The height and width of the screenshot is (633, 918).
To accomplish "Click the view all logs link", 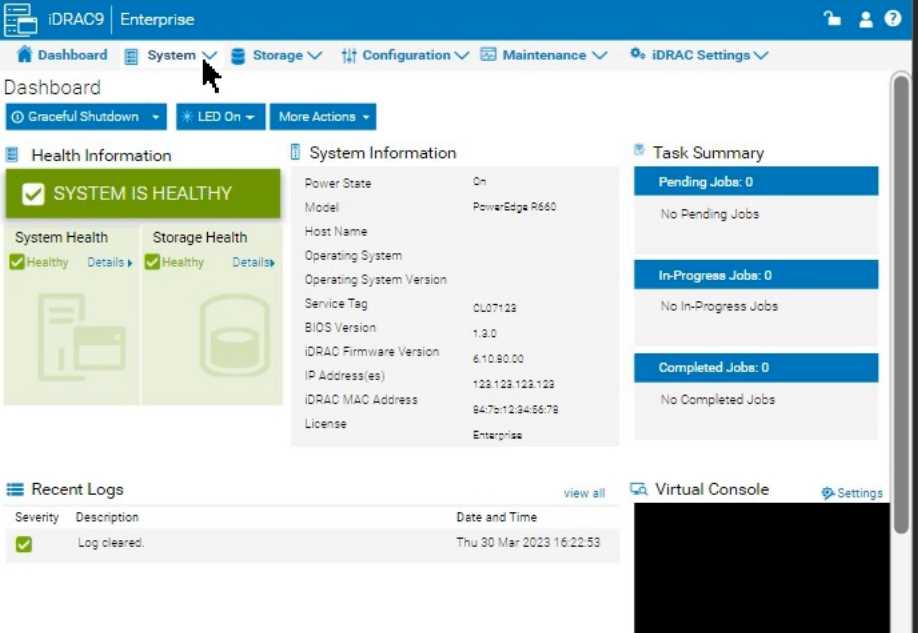I will click(x=584, y=493).
